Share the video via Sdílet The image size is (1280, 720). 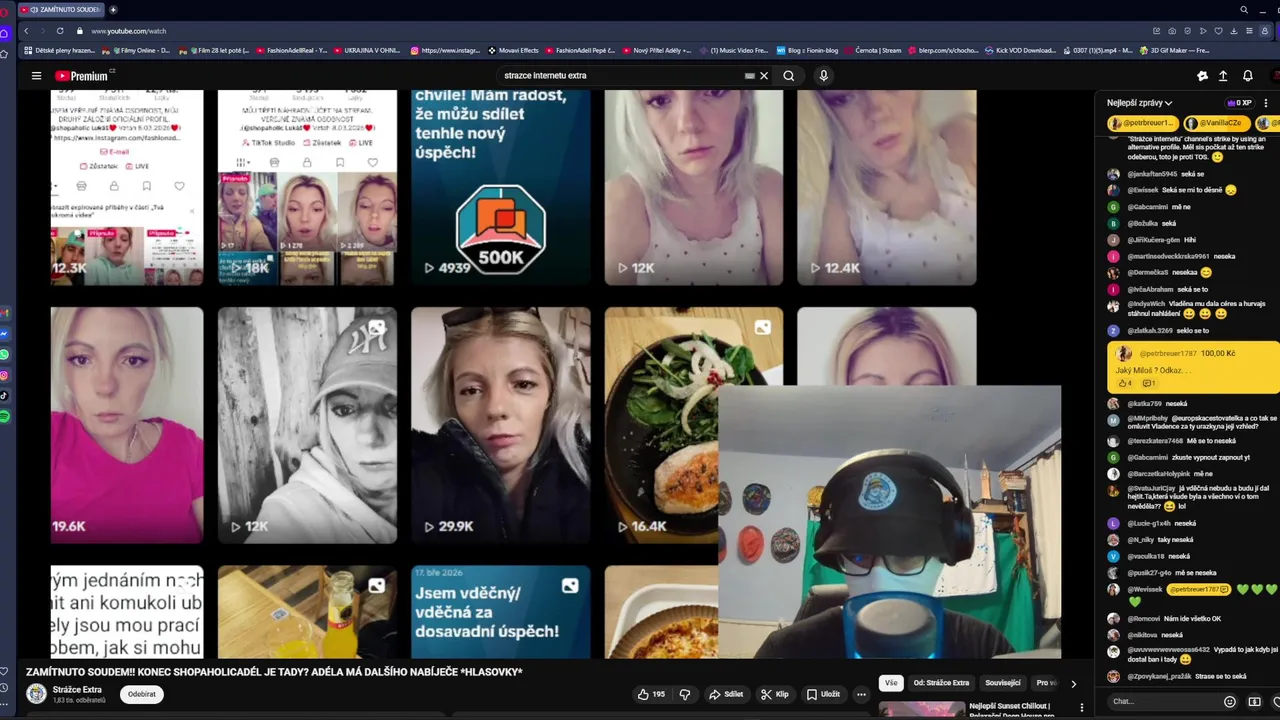[726, 694]
